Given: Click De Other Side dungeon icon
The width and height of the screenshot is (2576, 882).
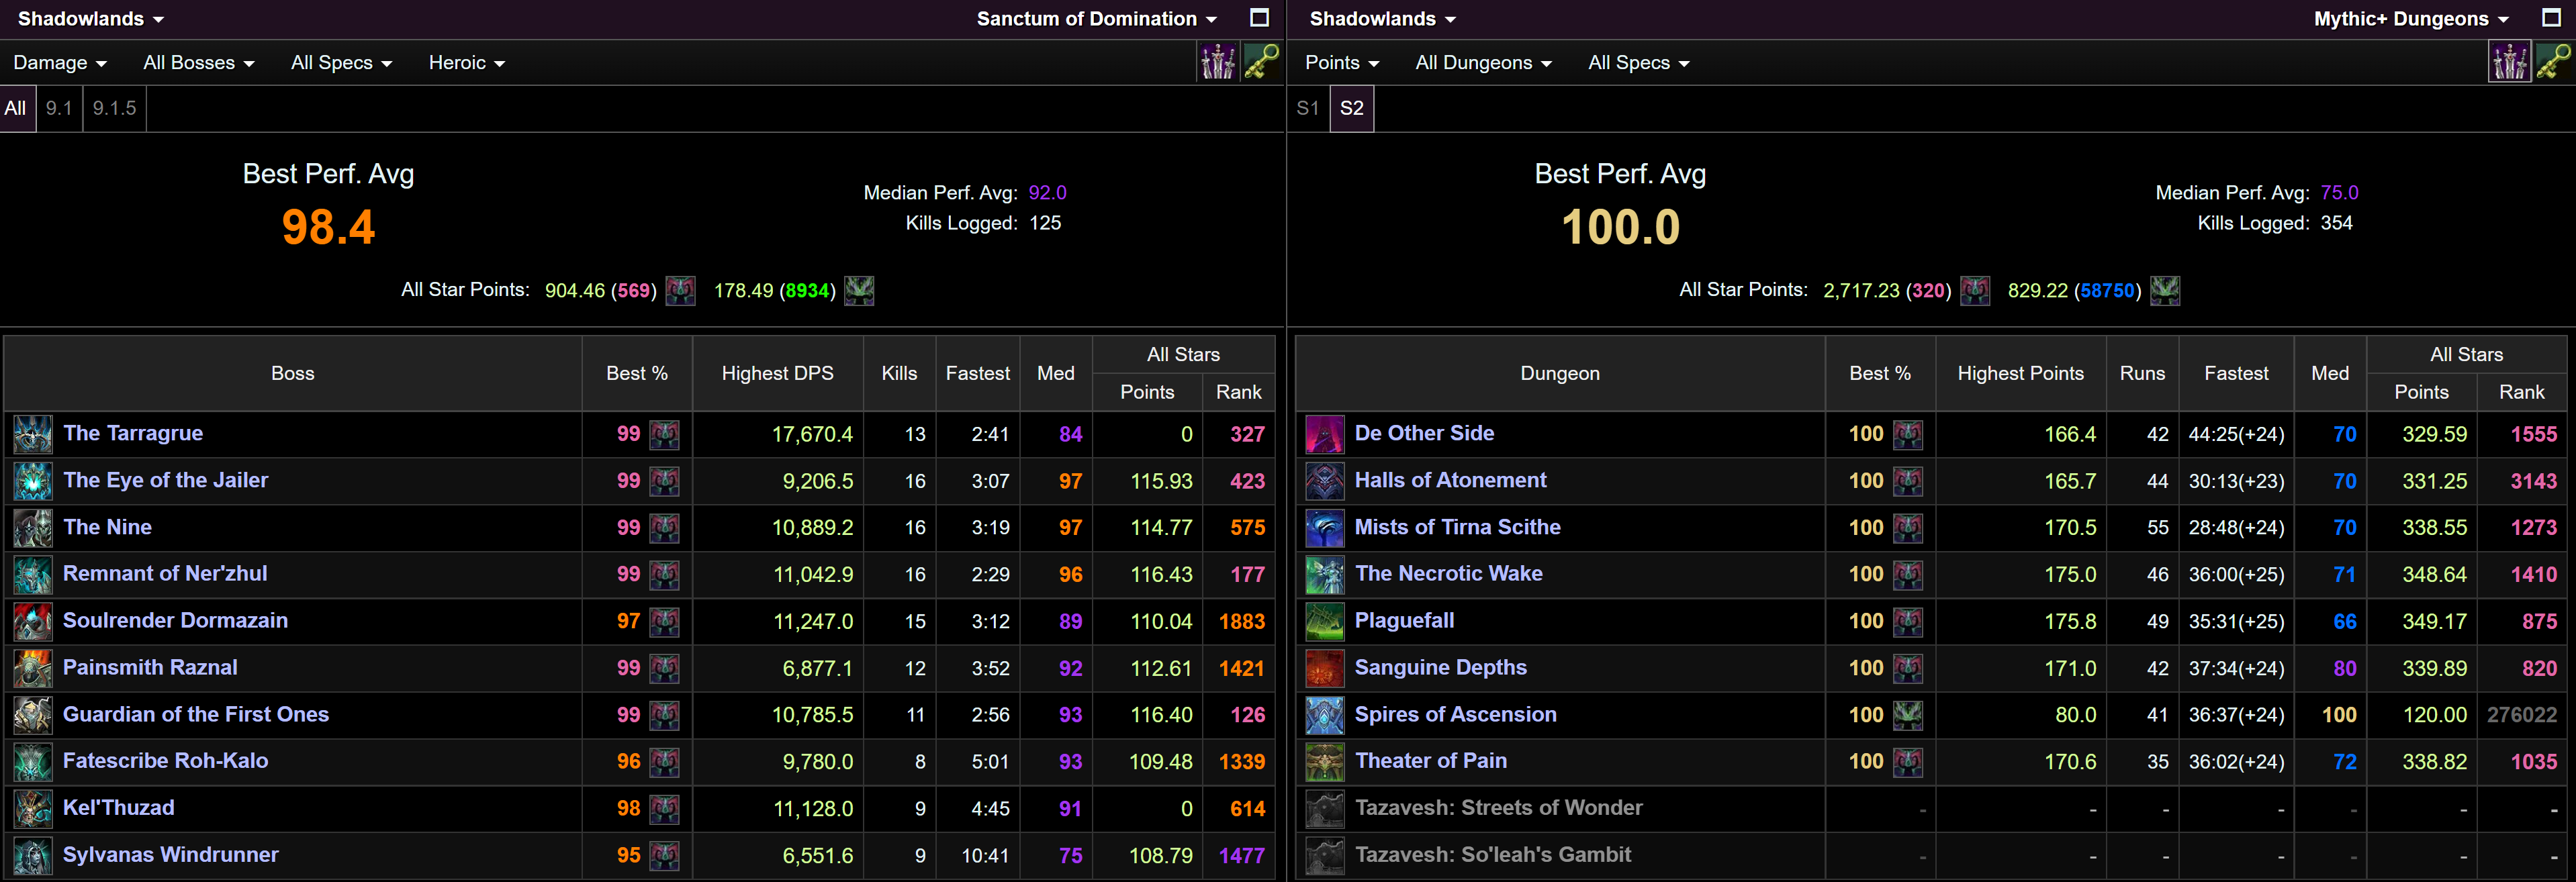Looking at the screenshot, I should [x=1325, y=434].
